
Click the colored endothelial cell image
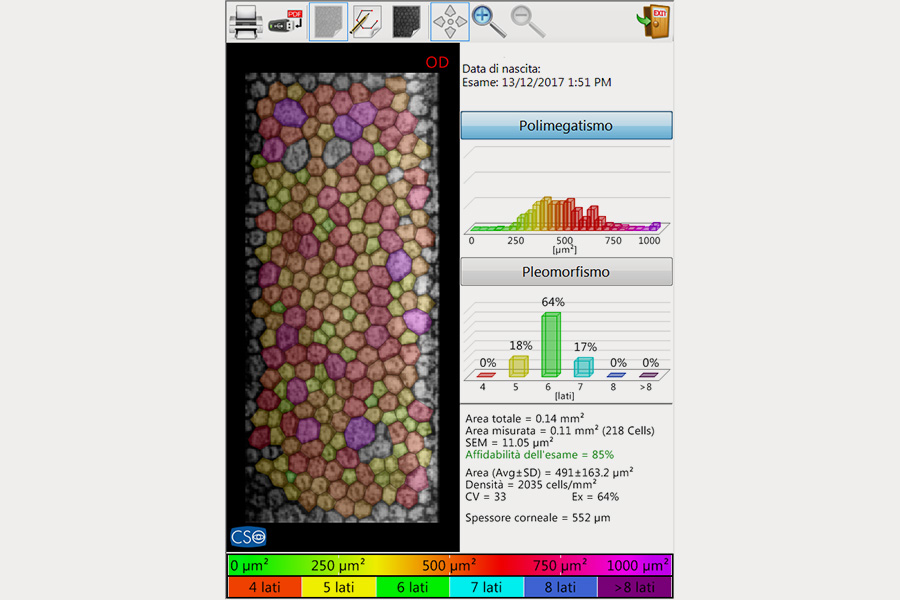click(x=343, y=297)
